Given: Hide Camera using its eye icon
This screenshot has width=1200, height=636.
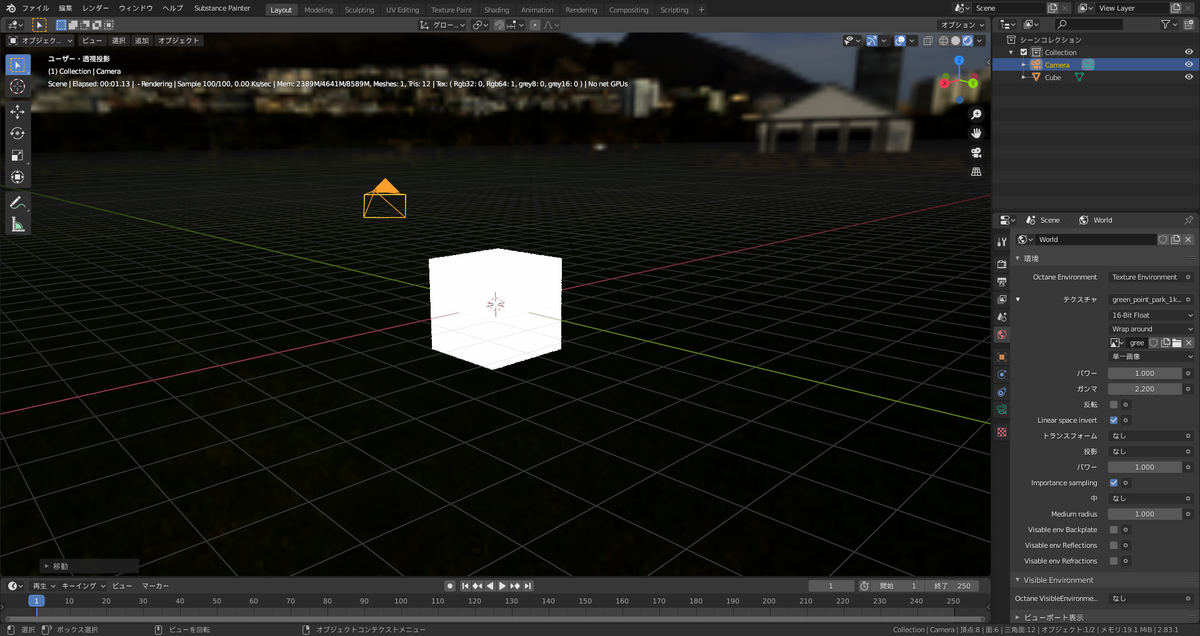Looking at the screenshot, I should (x=1188, y=65).
